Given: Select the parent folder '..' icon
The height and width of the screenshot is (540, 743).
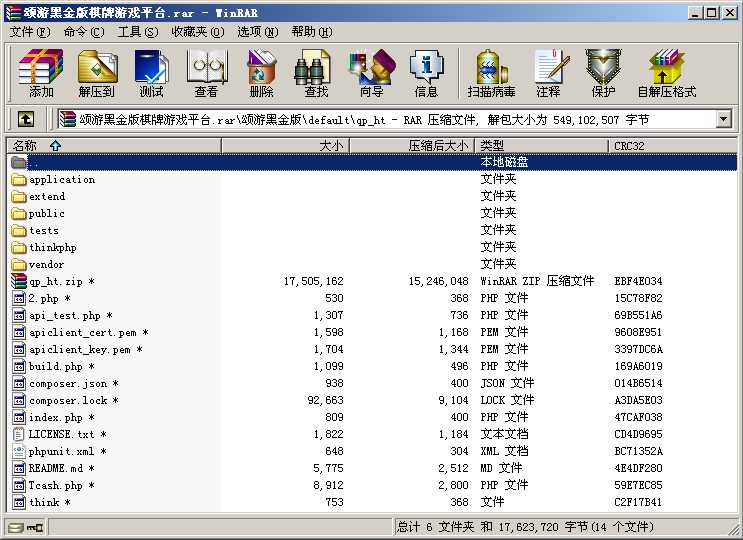Looking at the screenshot, I should 19,162.
